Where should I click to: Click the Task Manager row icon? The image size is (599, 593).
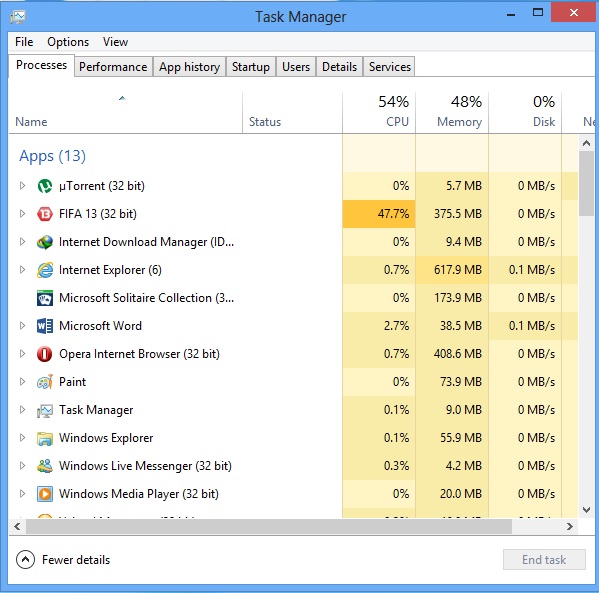tap(45, 410)
